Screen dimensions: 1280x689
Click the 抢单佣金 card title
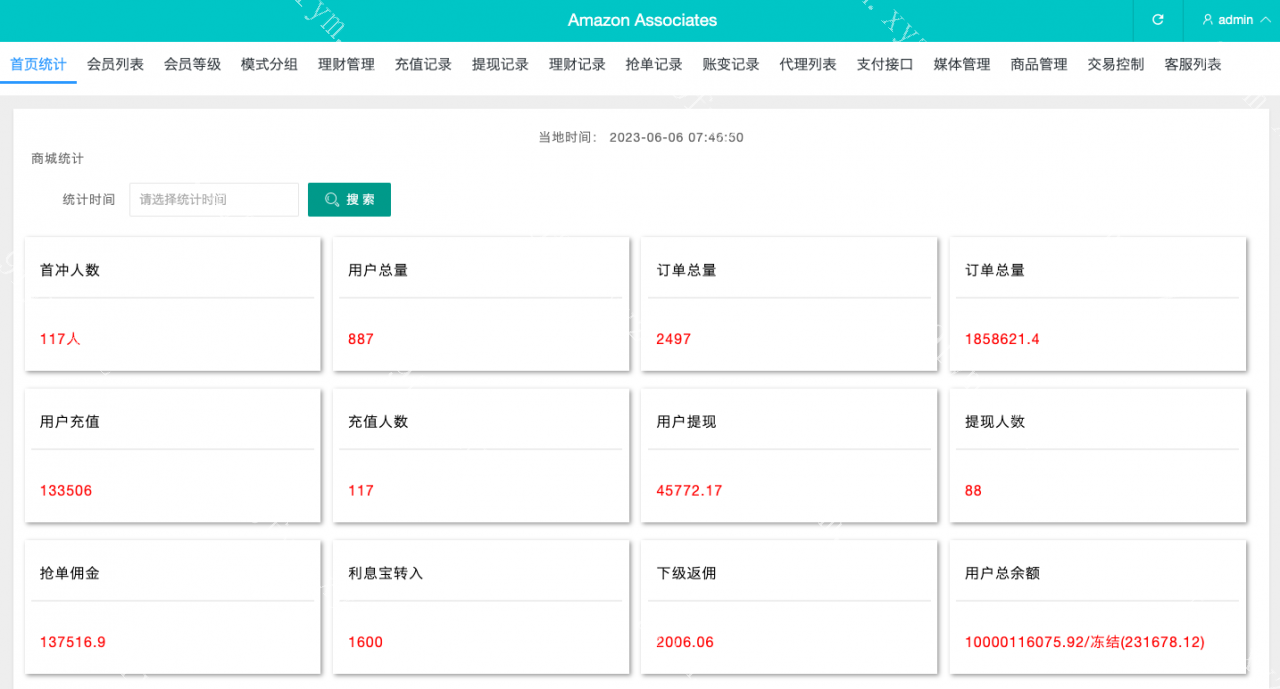tap(70, 574)
